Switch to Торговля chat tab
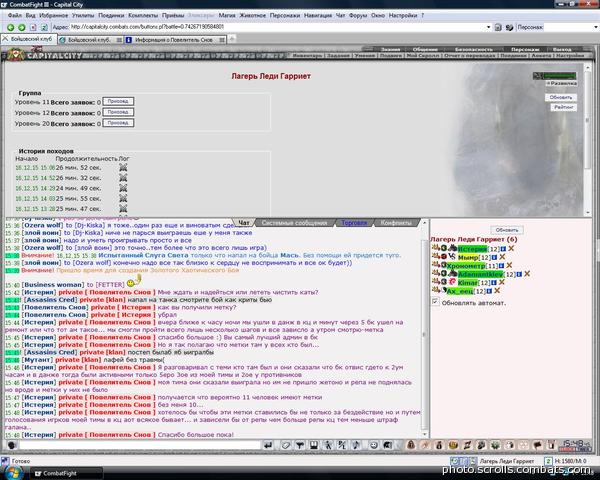The width and height of the screenshot is (600, 480). [354, 223]
